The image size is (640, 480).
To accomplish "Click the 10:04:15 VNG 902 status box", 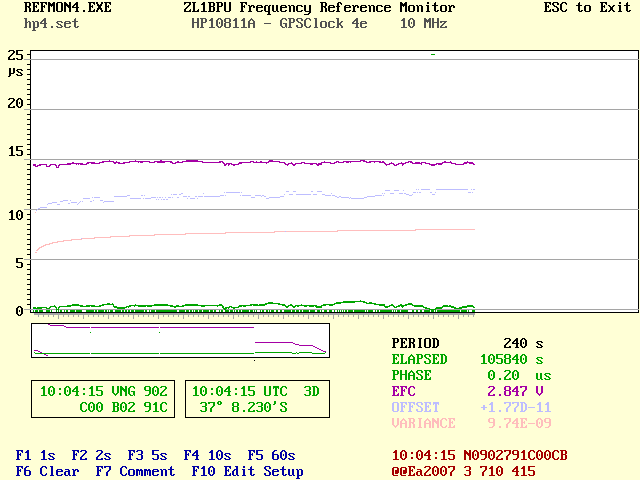I will tap(103, 399).
